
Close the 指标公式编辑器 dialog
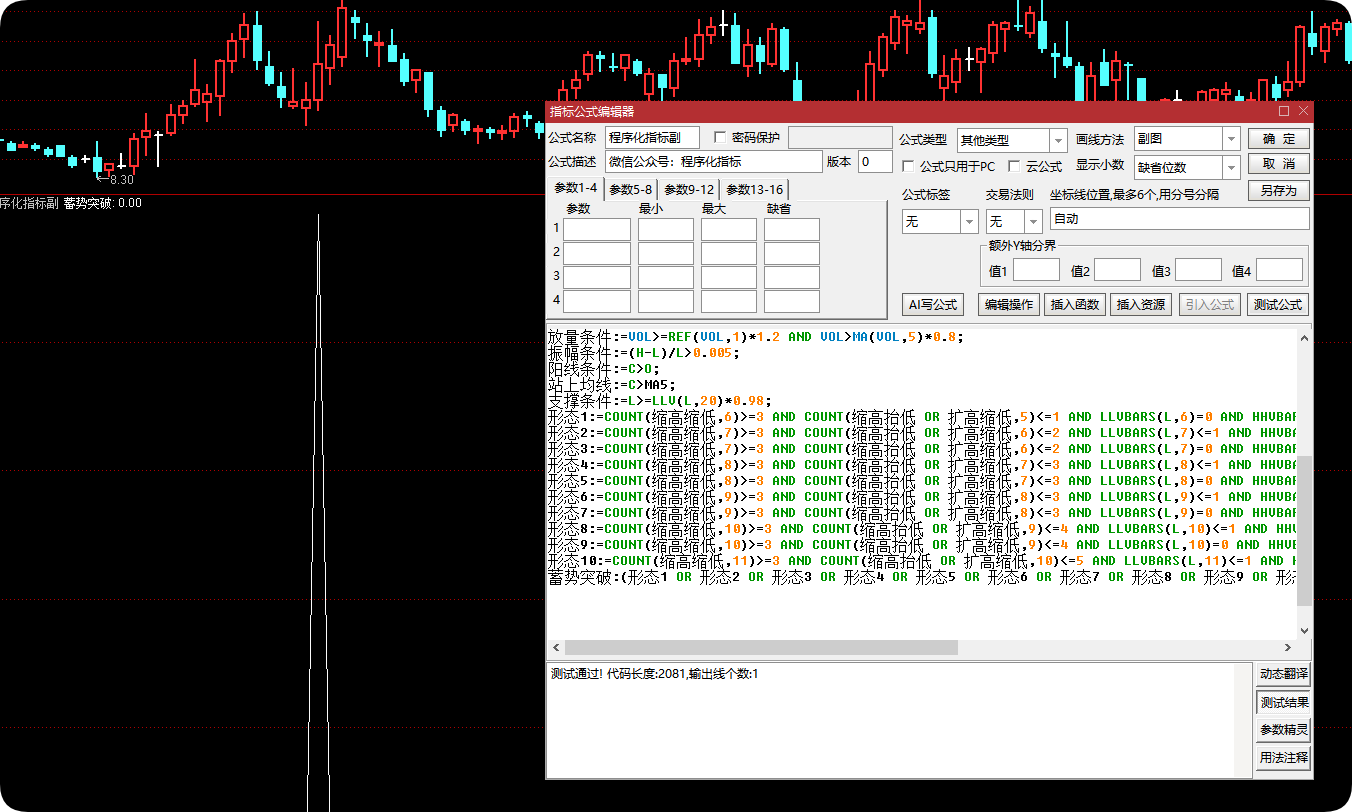1303,111
